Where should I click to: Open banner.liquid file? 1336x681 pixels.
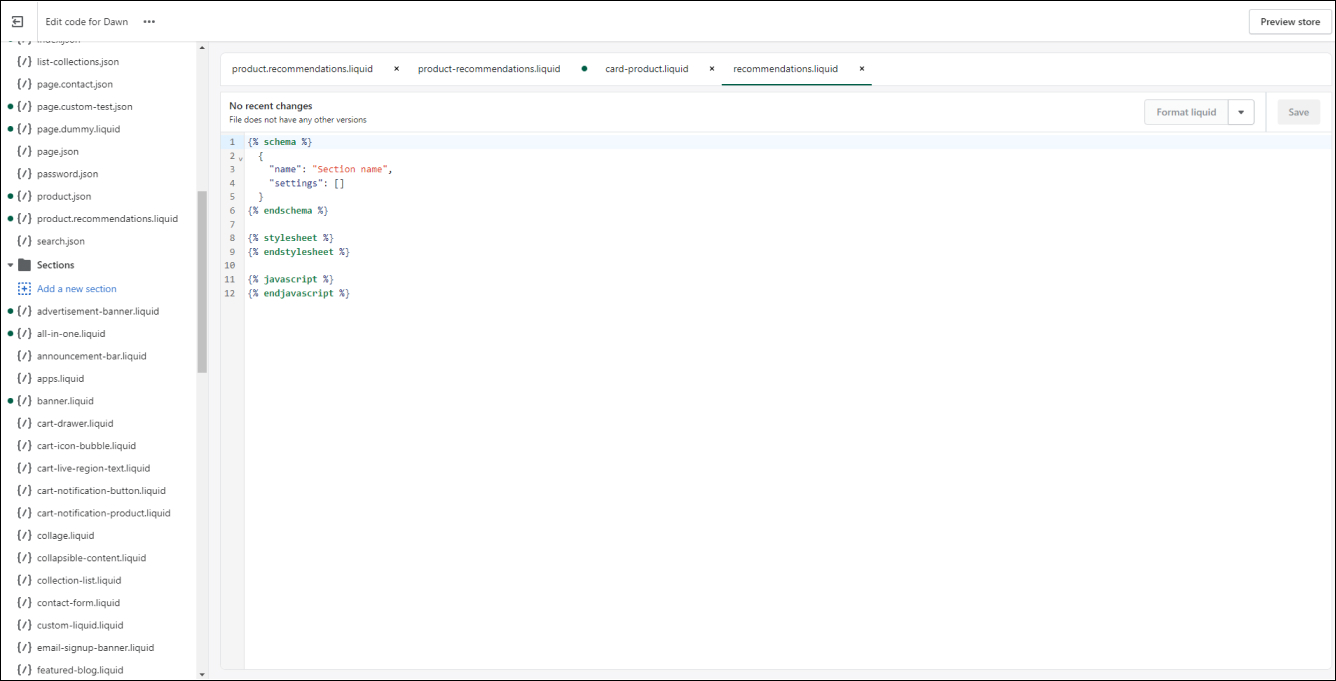coord(65,401)
